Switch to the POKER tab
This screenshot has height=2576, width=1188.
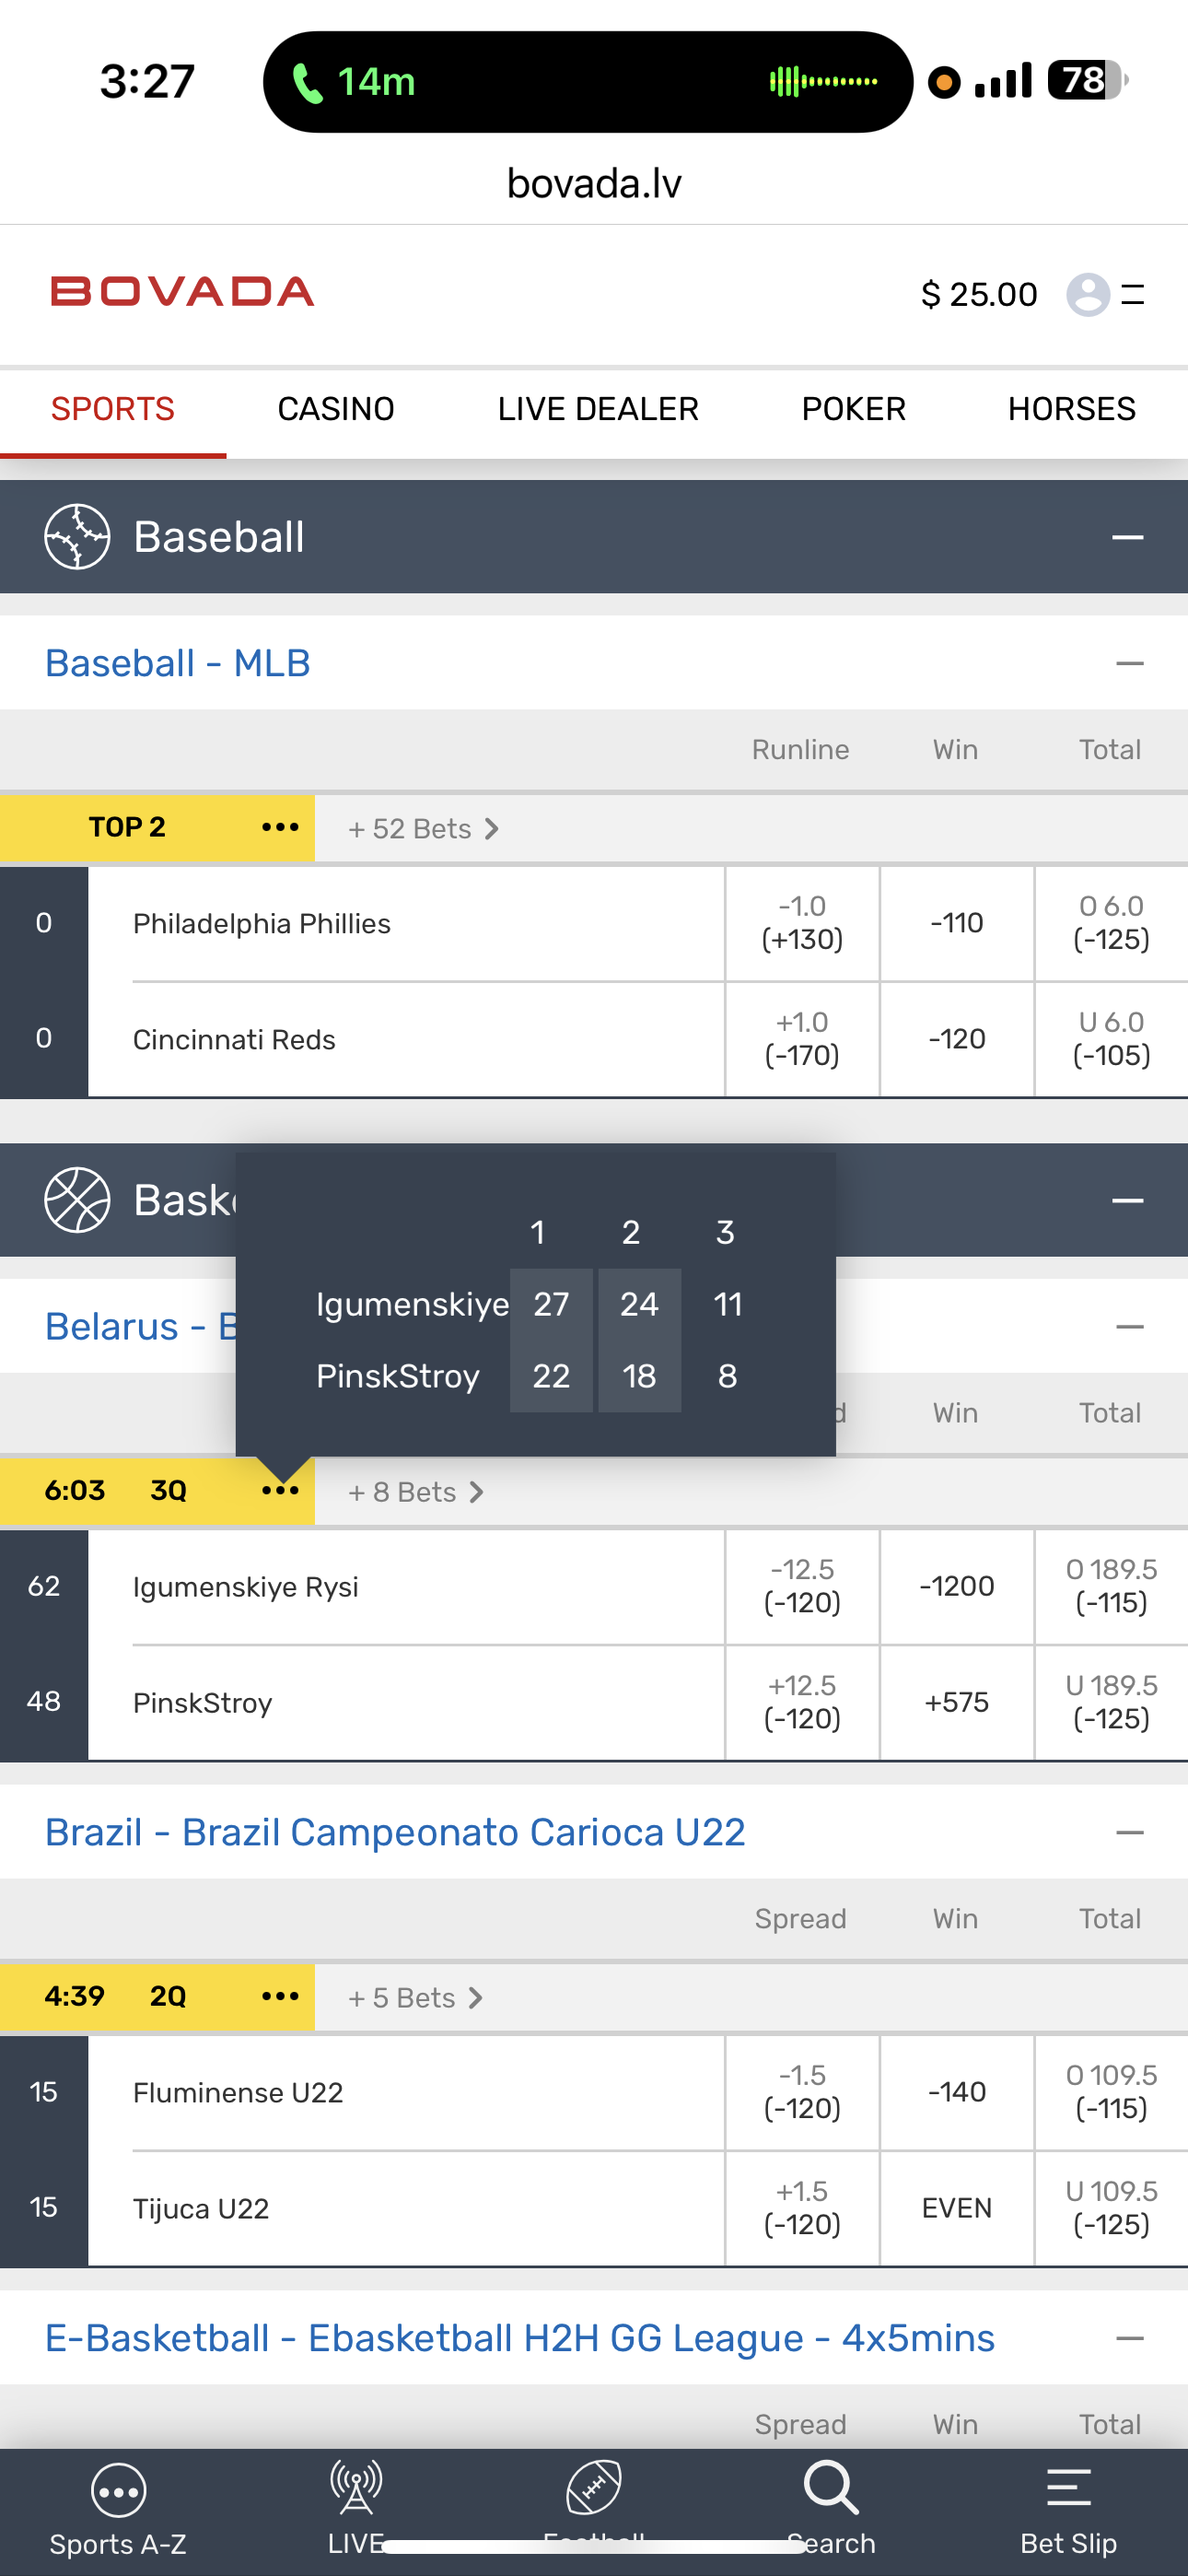tap(853, 409)
